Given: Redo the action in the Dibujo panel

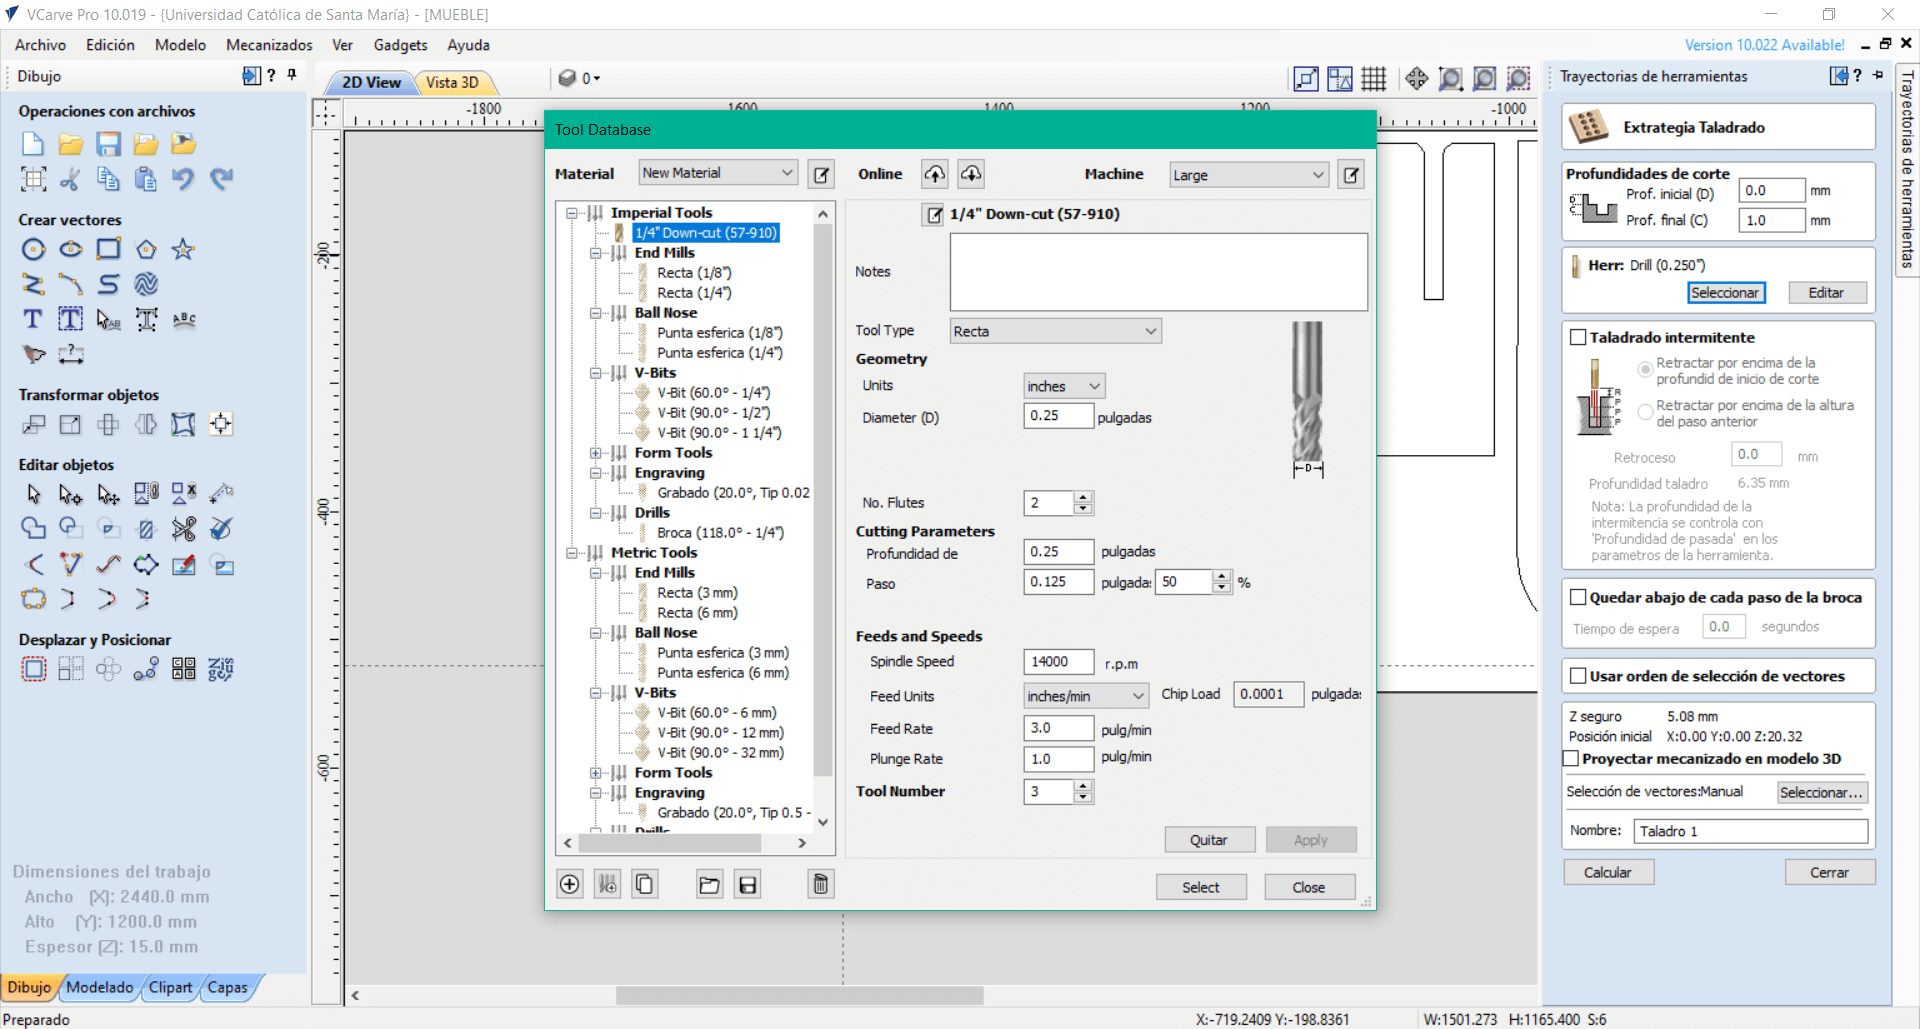Looking at the screenshot, I should [x=221, y=179].
